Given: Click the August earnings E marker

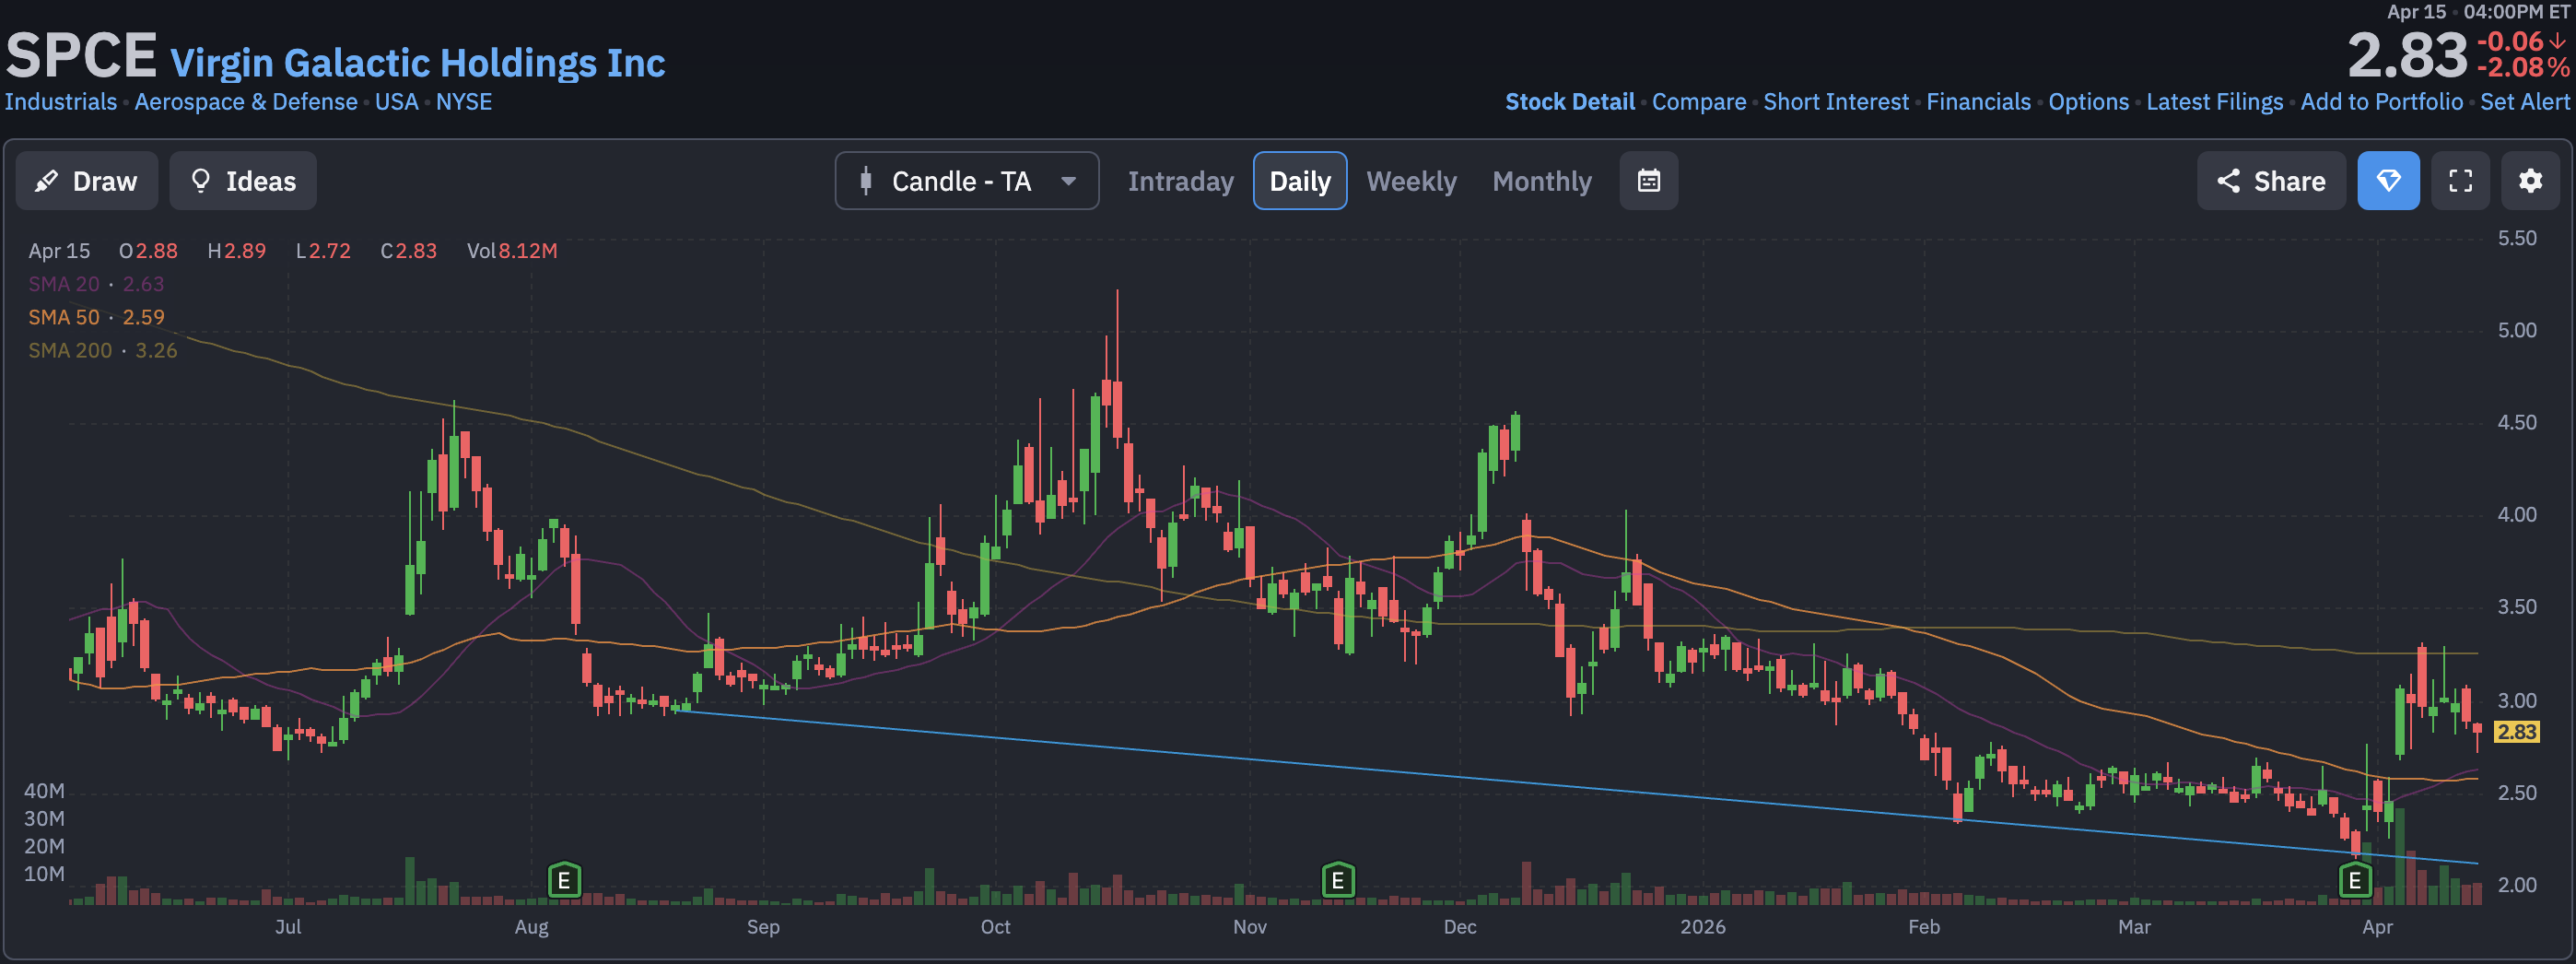Looking at the screenshot, I should (564, 881).
